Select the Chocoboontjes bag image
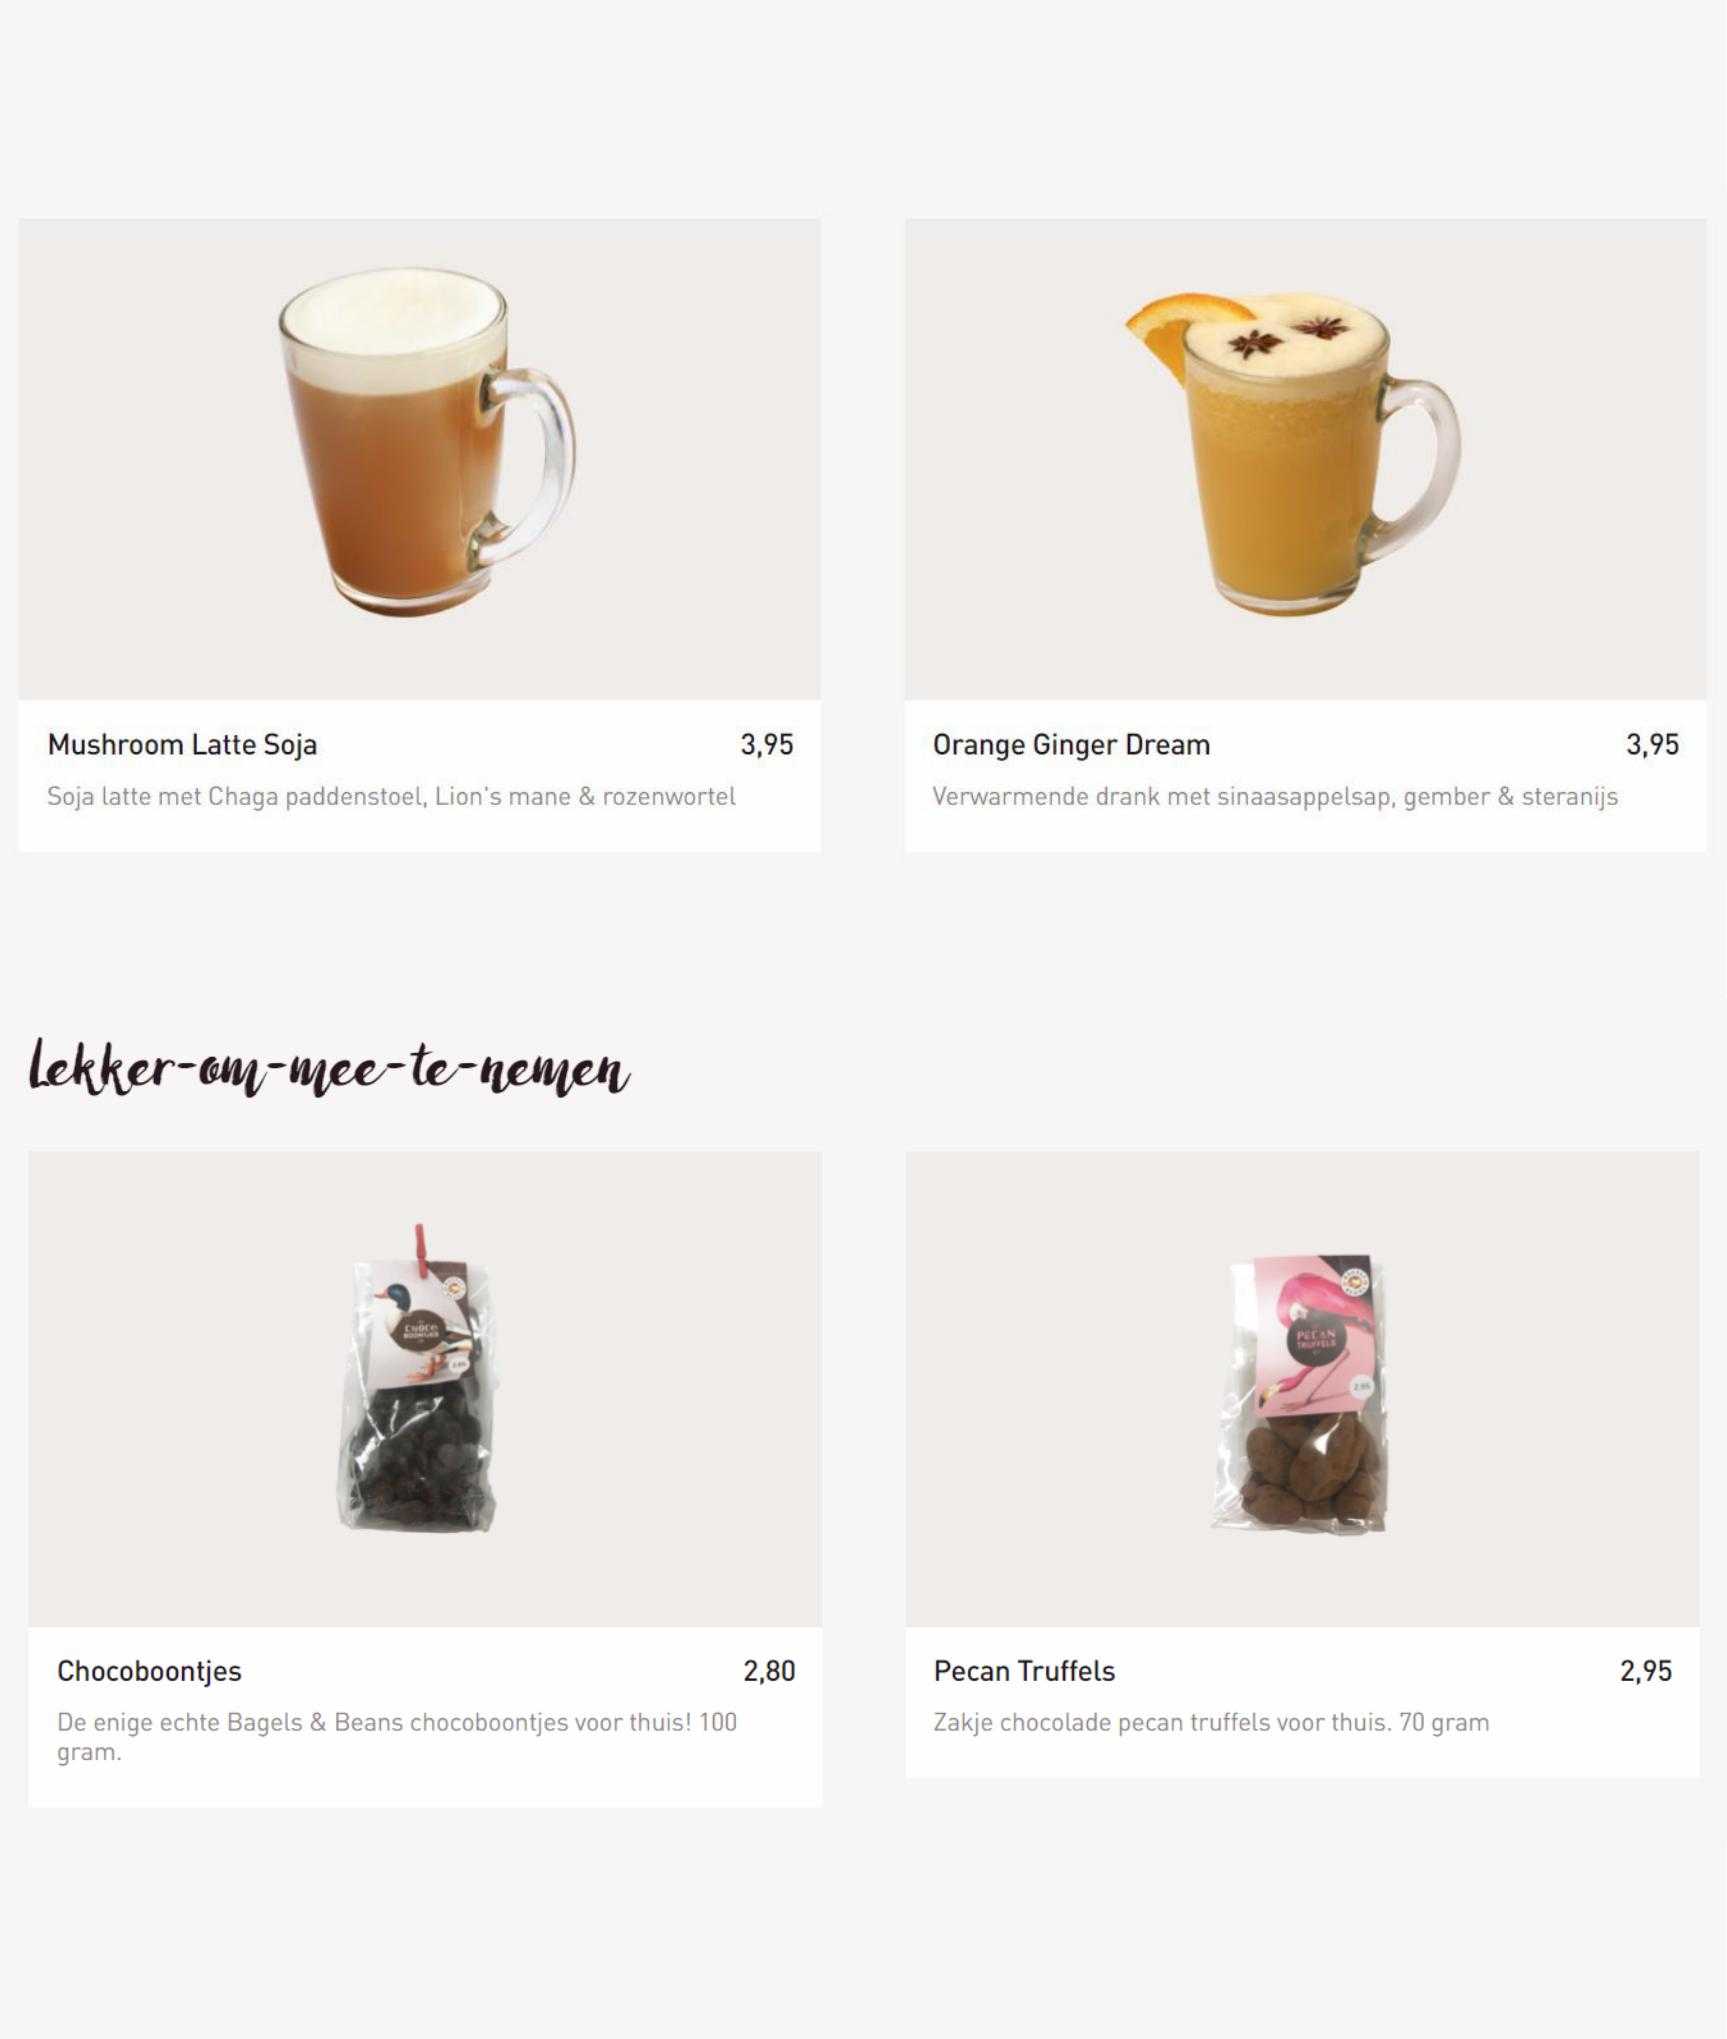 point(425,1389)
